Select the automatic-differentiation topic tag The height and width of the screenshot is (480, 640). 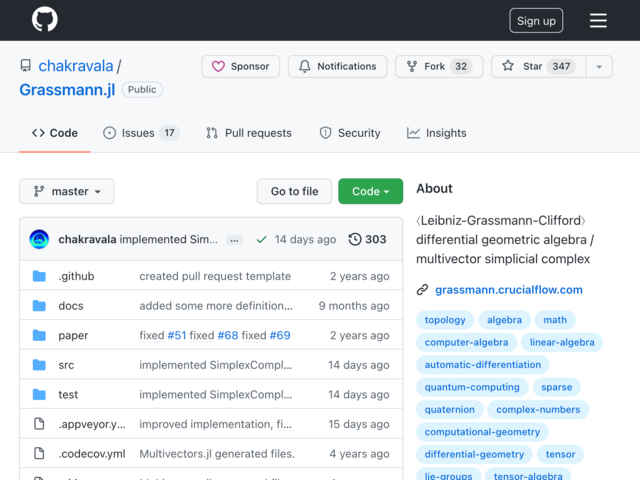point(482,365)
